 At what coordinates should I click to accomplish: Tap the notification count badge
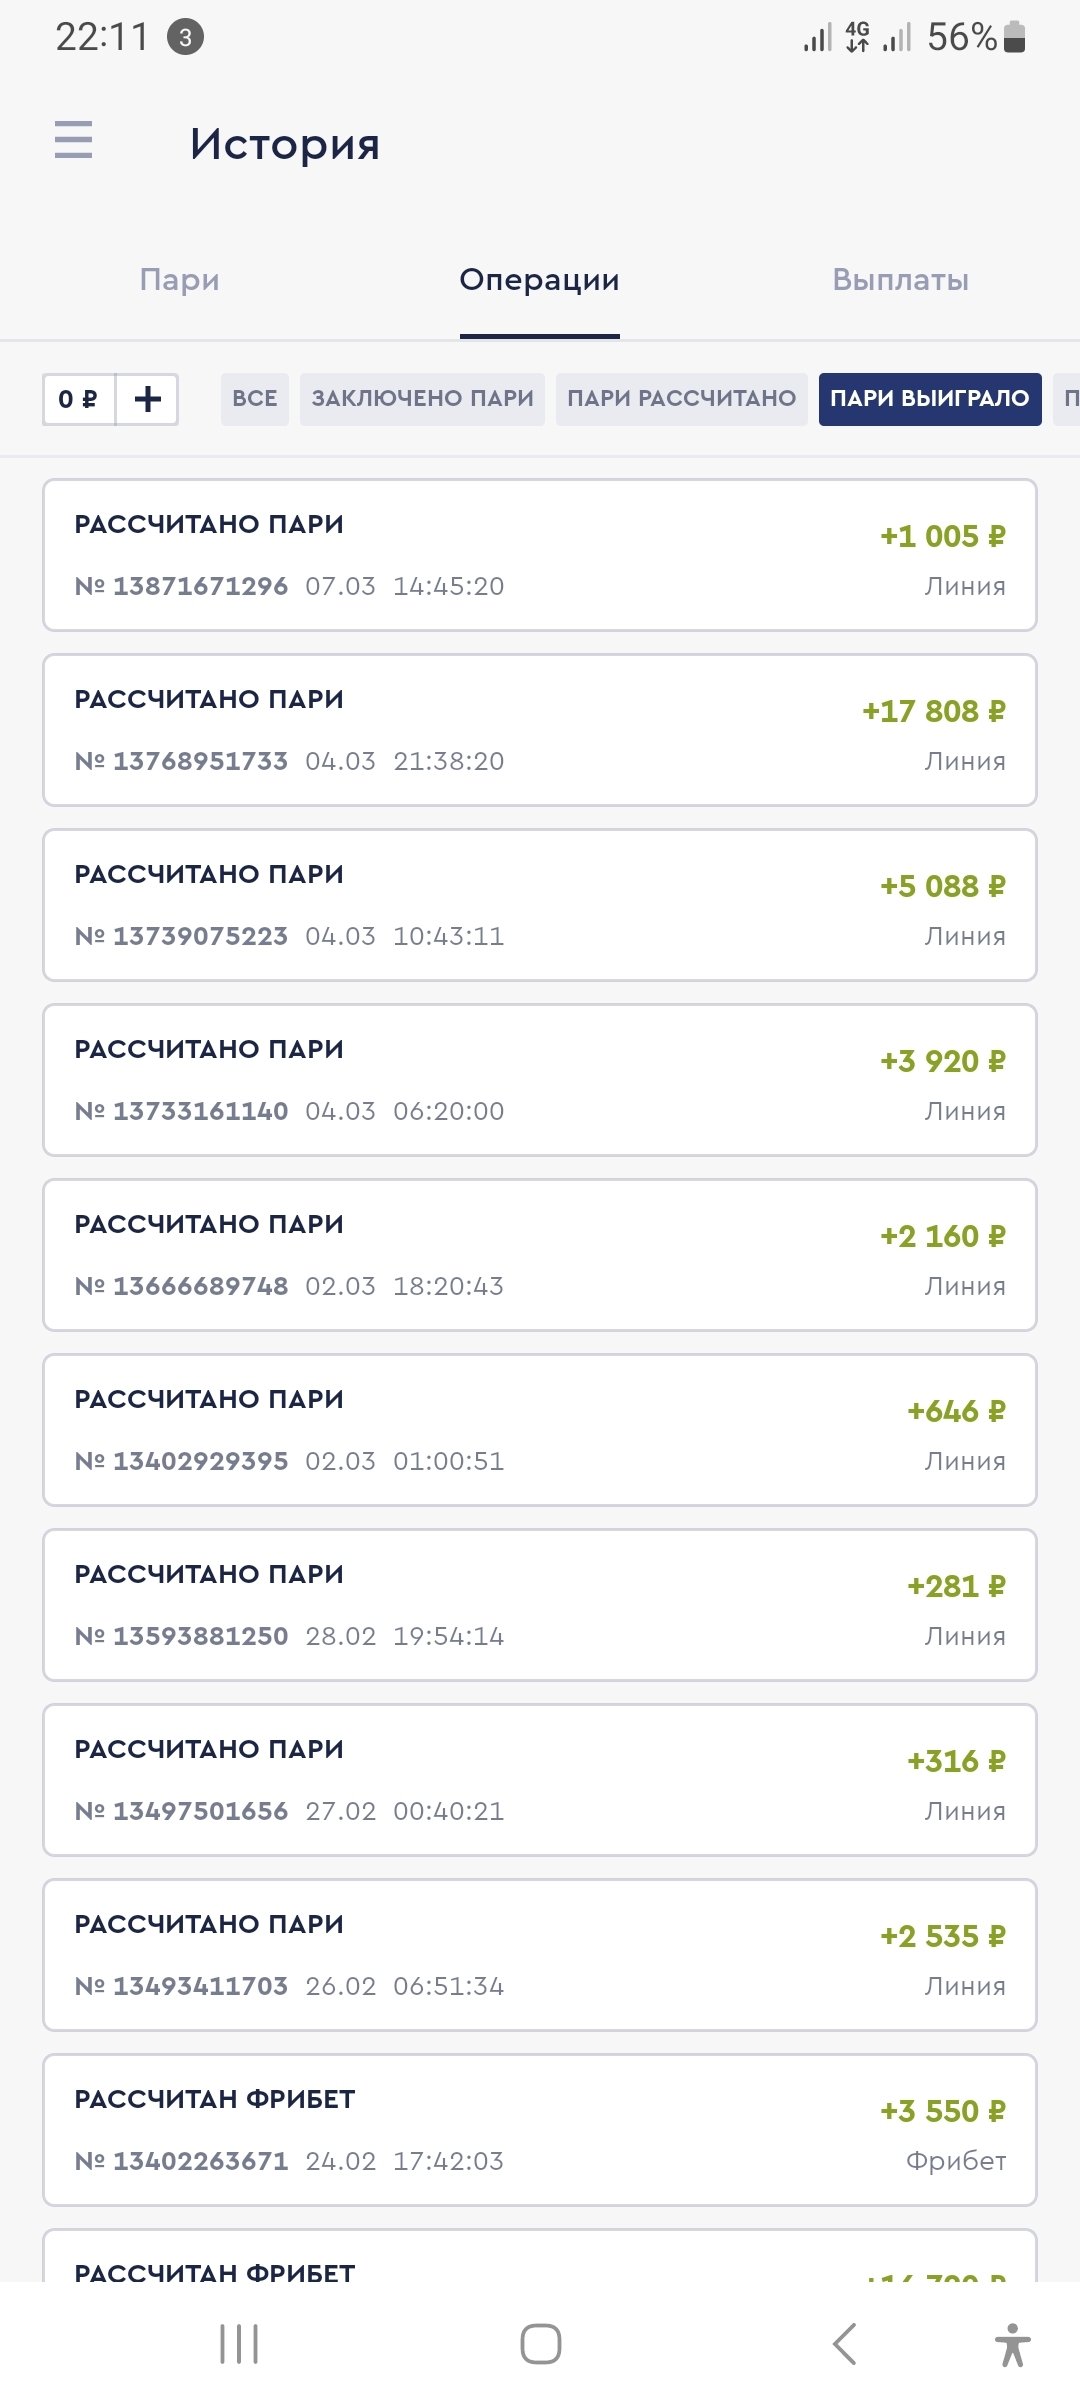coord(185,38)
